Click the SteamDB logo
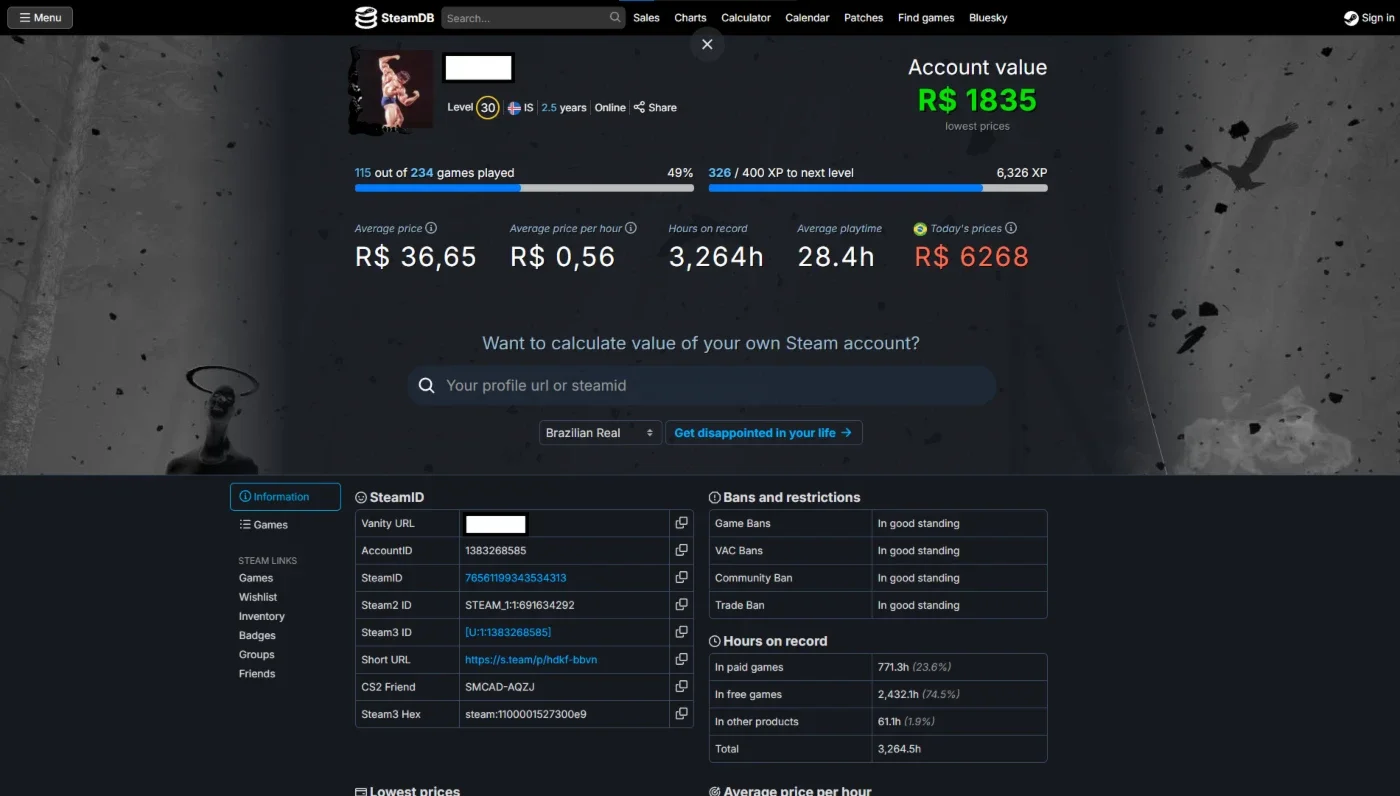The image size is (1400, 796). [394, 18]
